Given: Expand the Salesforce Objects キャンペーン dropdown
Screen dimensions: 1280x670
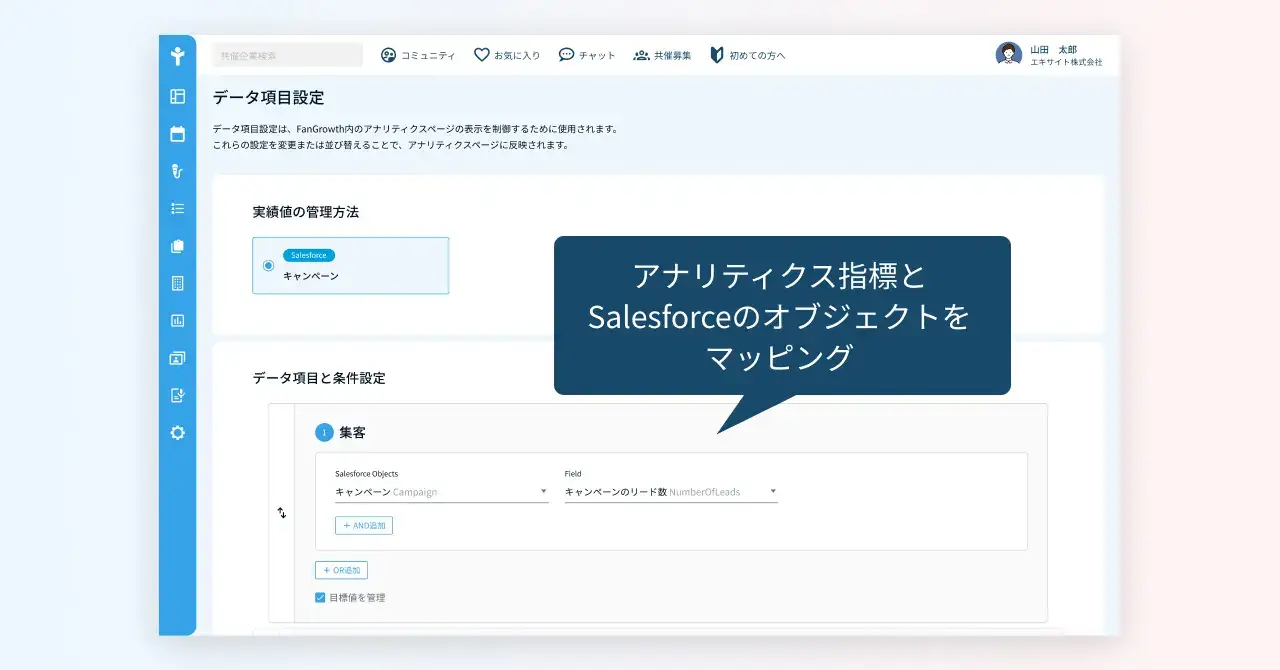Looking at the screenshot, I should pos(442,492).
